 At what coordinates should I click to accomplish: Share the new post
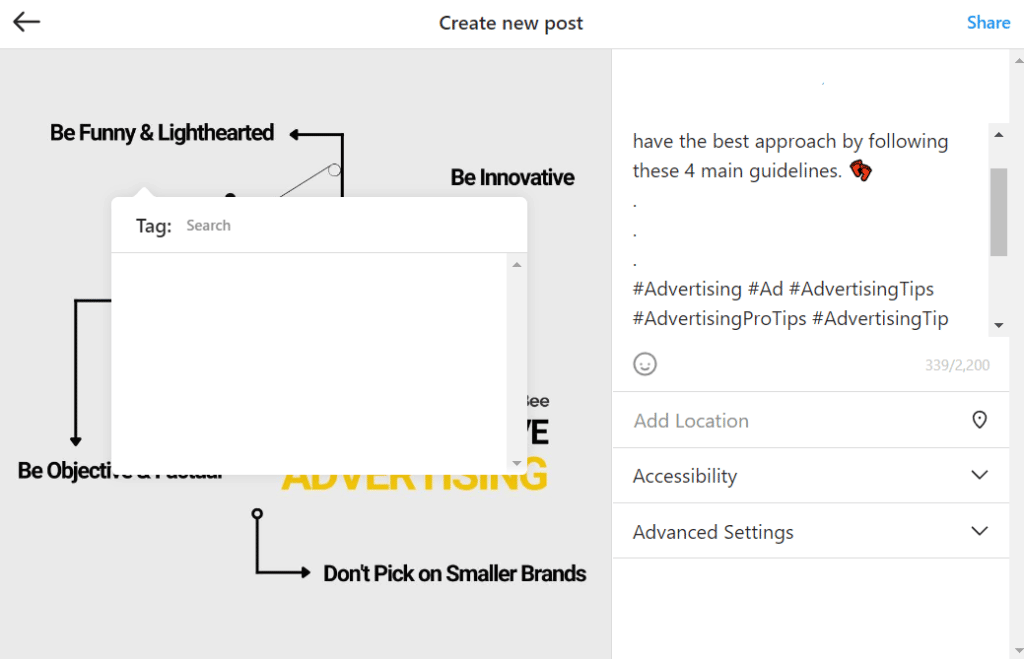click(x=988, y=23)
